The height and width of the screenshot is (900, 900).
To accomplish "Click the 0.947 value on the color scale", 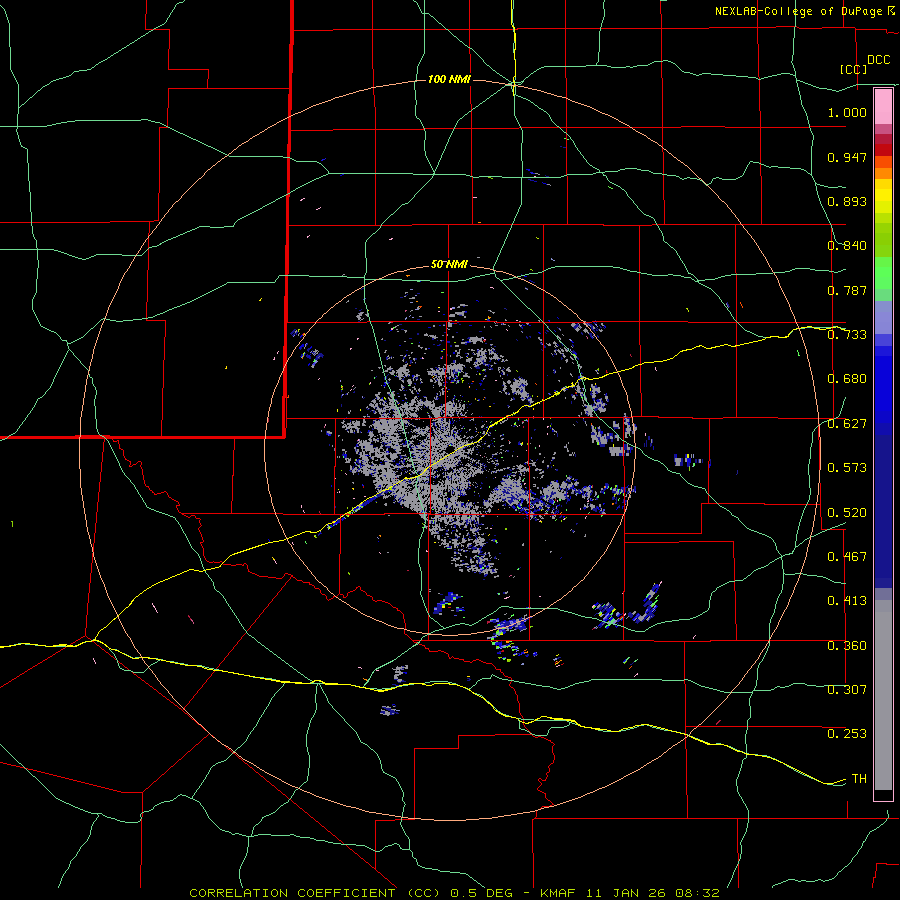I will [847, 157].
